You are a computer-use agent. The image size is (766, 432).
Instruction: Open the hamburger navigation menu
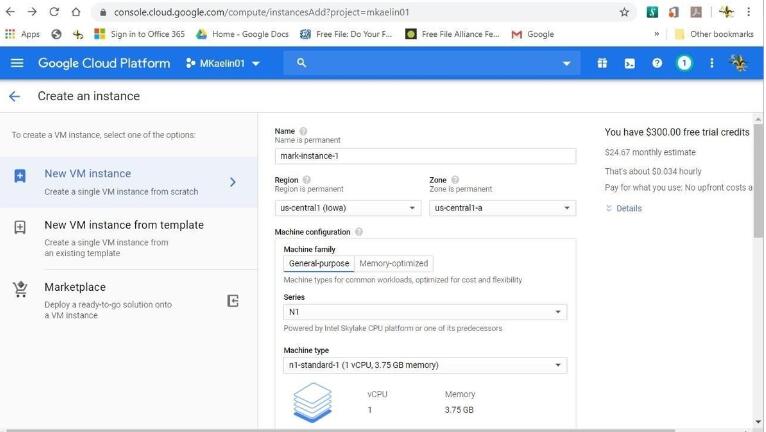(17, 63)
